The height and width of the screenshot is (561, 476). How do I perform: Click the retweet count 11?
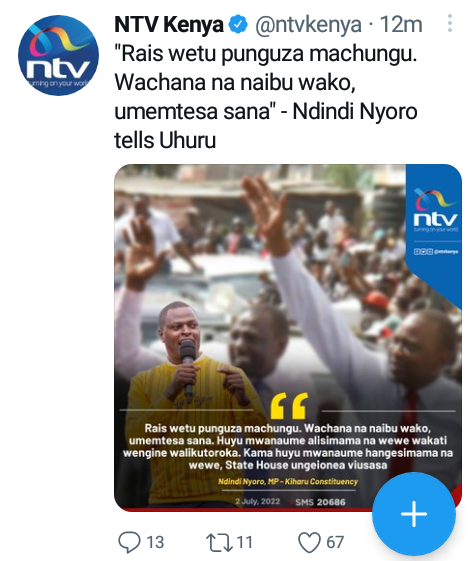(x=244, y=542)
